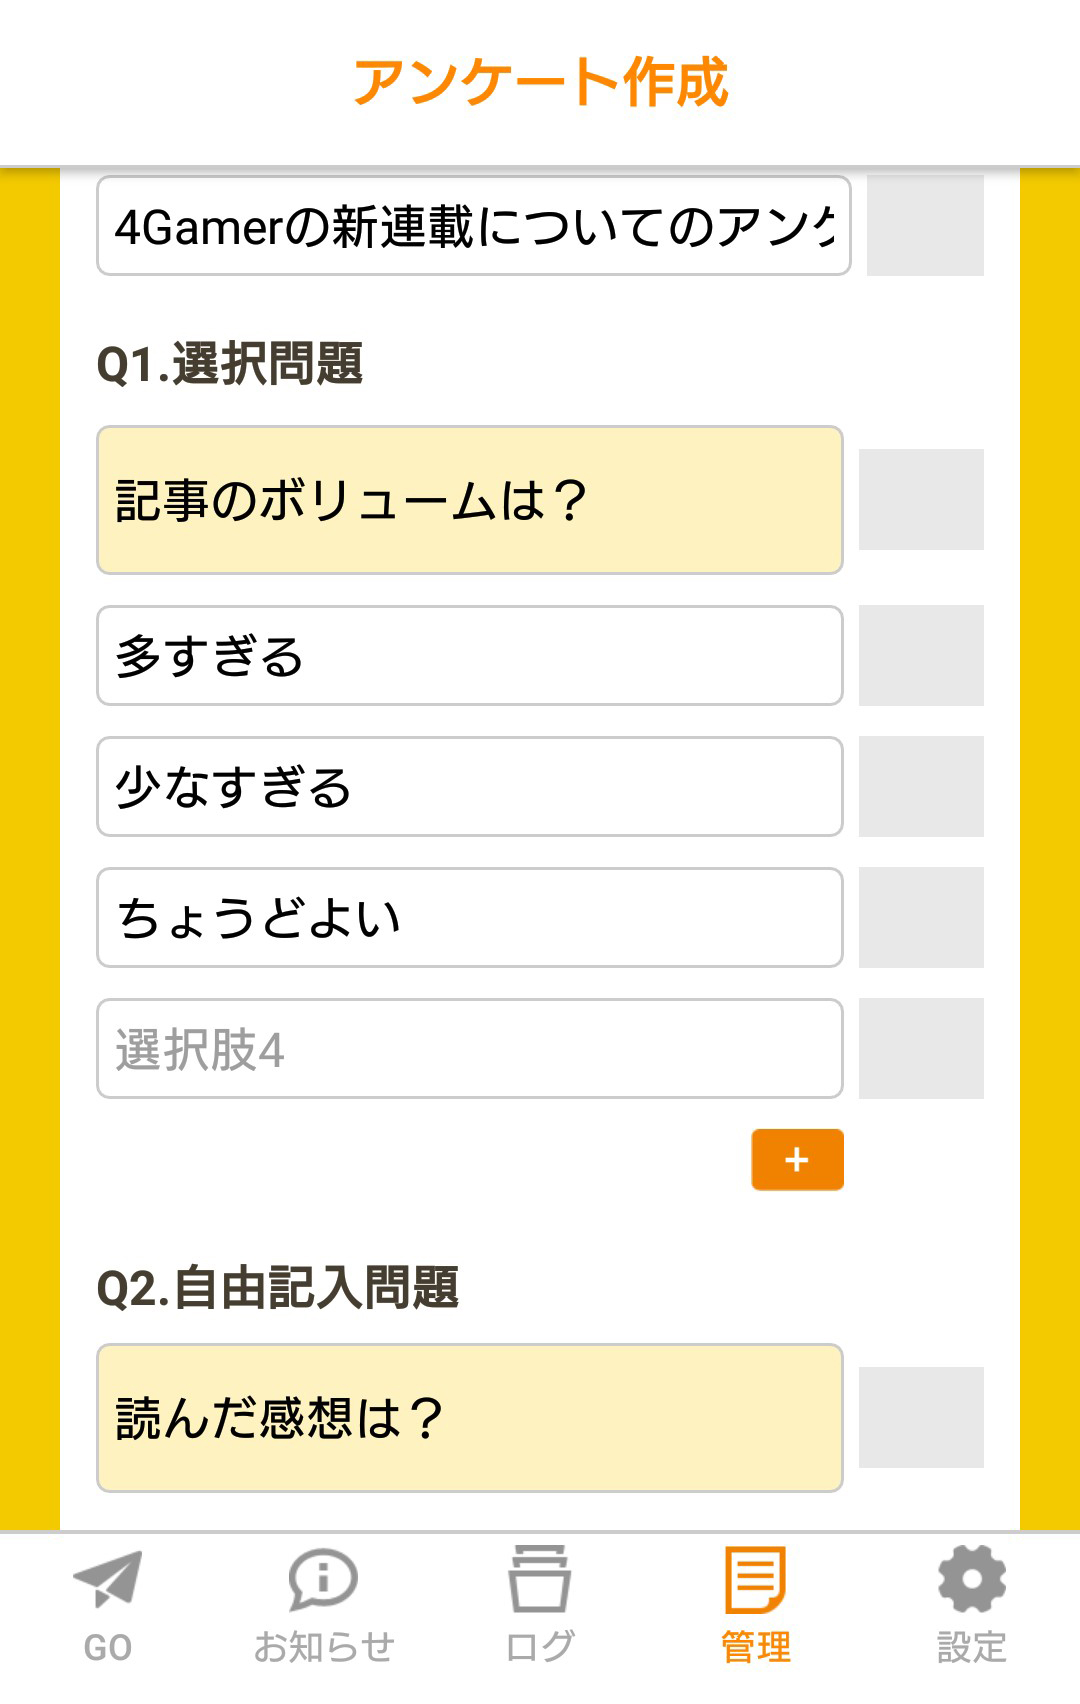Tap gray box beside 選択肢4 field
The image size is (1080, 1704).
tap(921, 1049)
